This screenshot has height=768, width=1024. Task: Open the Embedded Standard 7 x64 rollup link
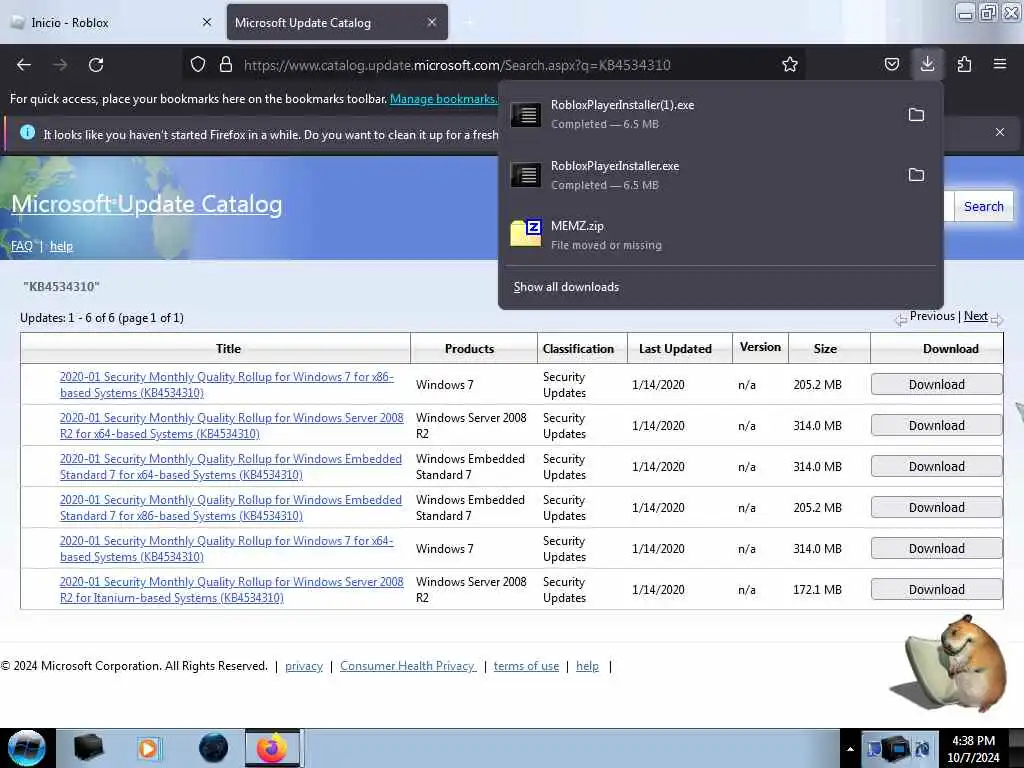pos(231,467)
